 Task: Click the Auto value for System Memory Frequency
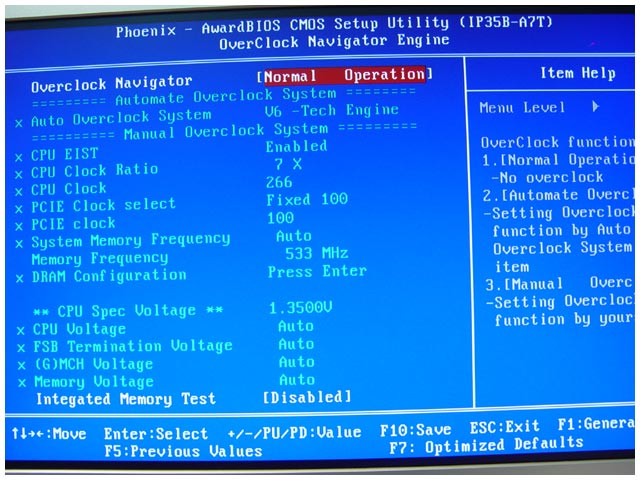point(294,236)
